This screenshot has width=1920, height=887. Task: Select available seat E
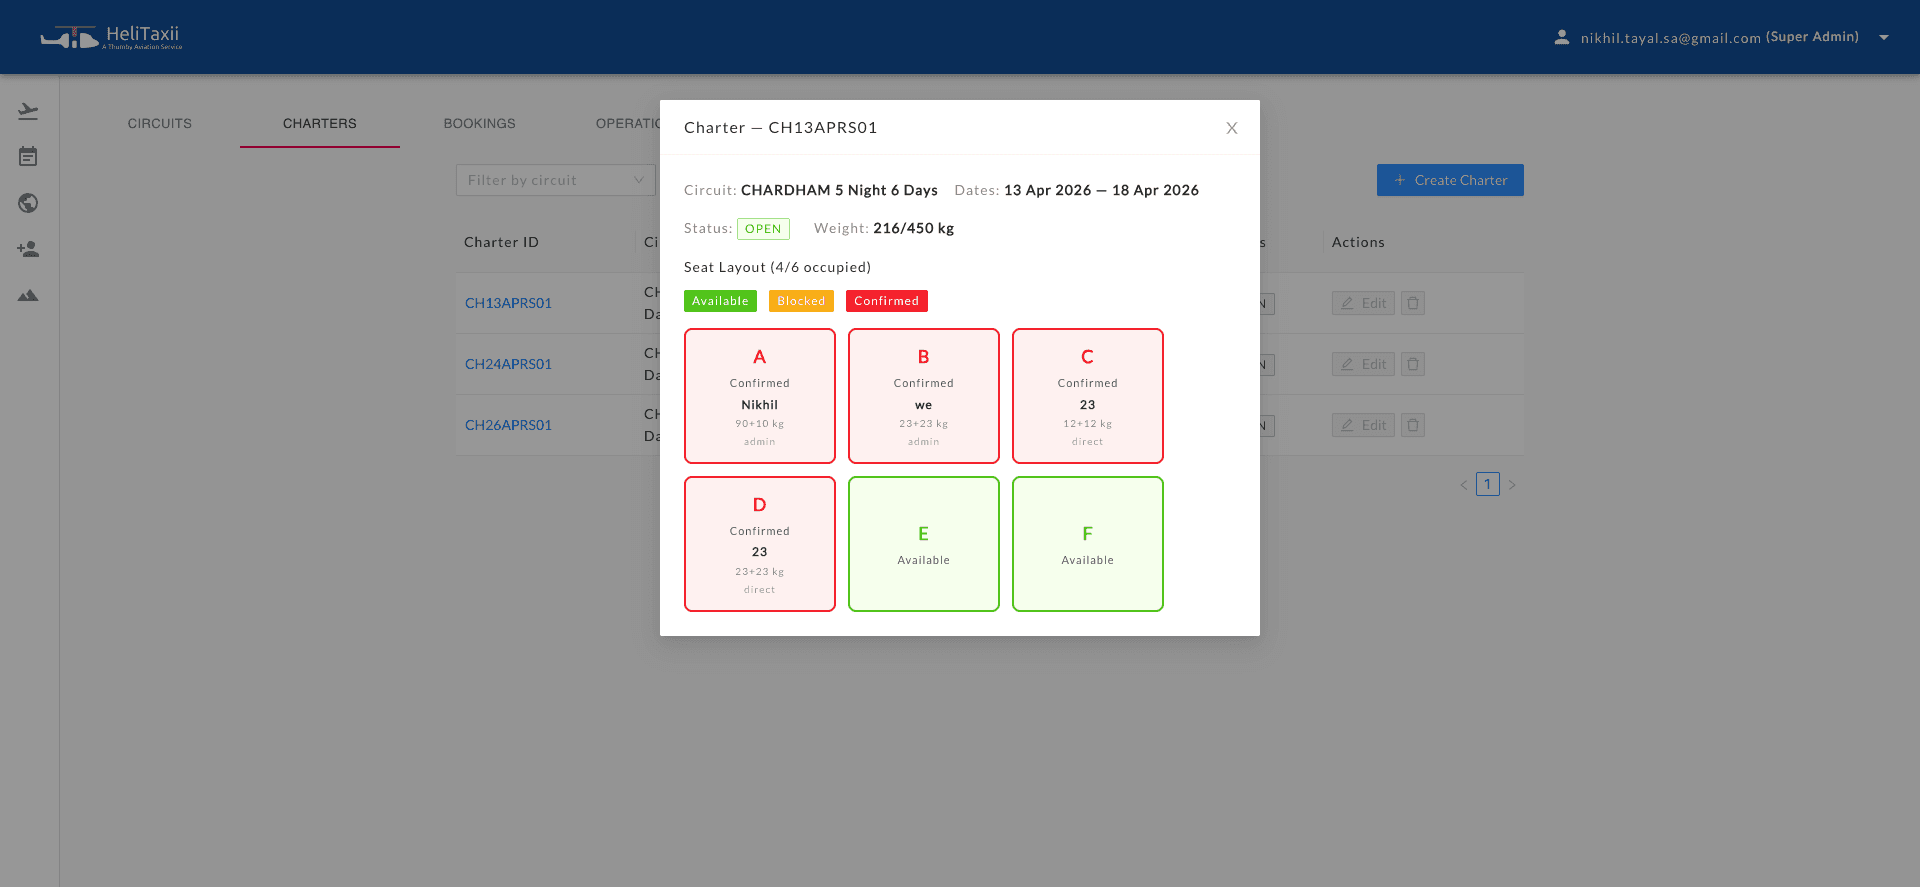pyautogui.click(x=924, y=544)
